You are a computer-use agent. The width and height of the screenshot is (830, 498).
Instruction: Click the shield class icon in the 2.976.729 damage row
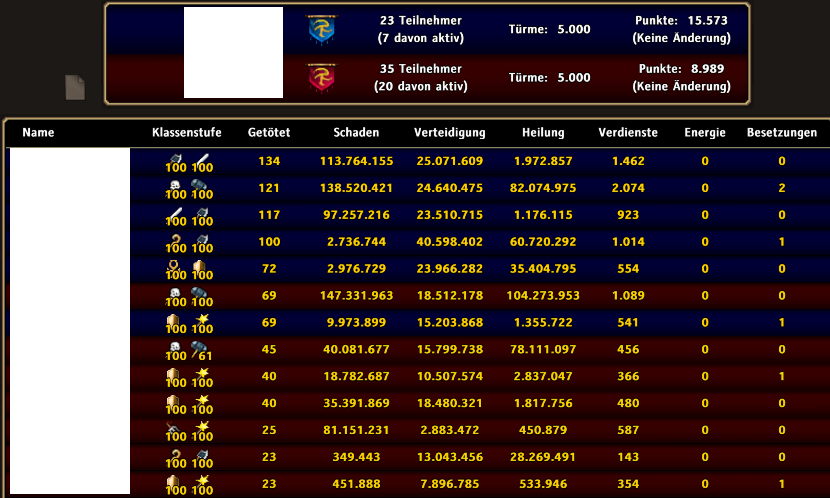coord(200,266)
